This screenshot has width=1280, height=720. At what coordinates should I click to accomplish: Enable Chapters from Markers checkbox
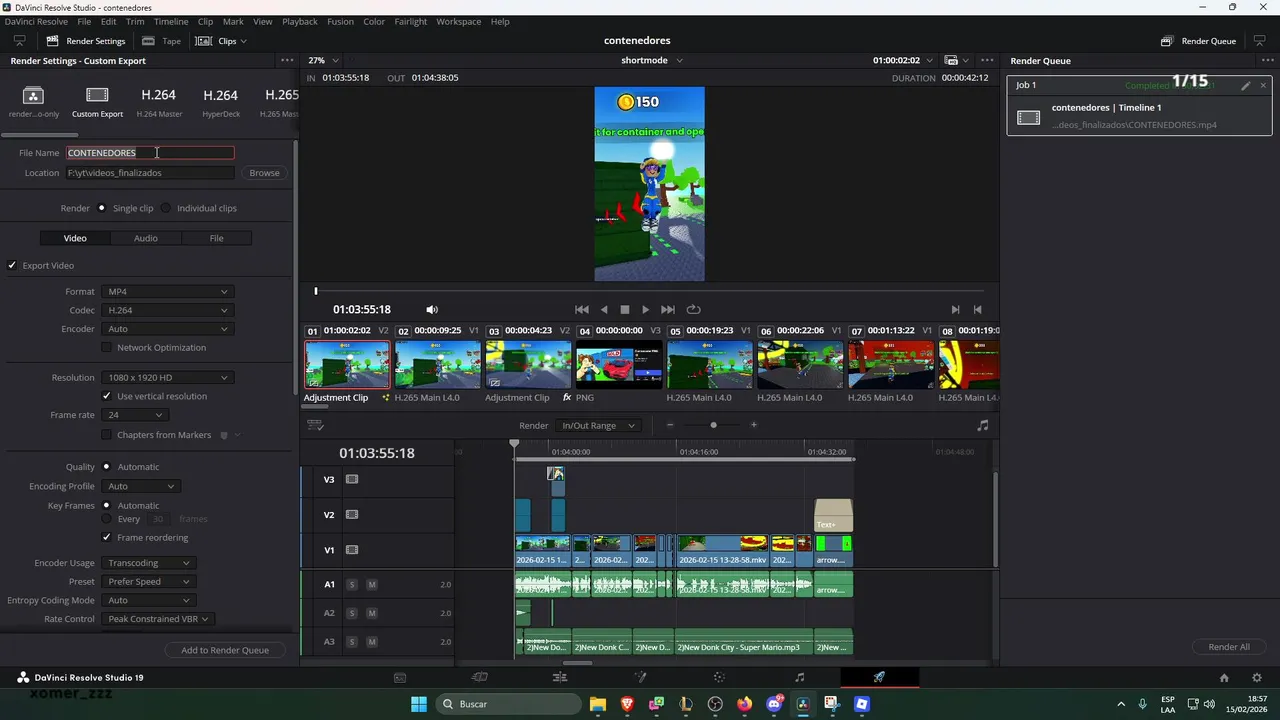point(107,435)
